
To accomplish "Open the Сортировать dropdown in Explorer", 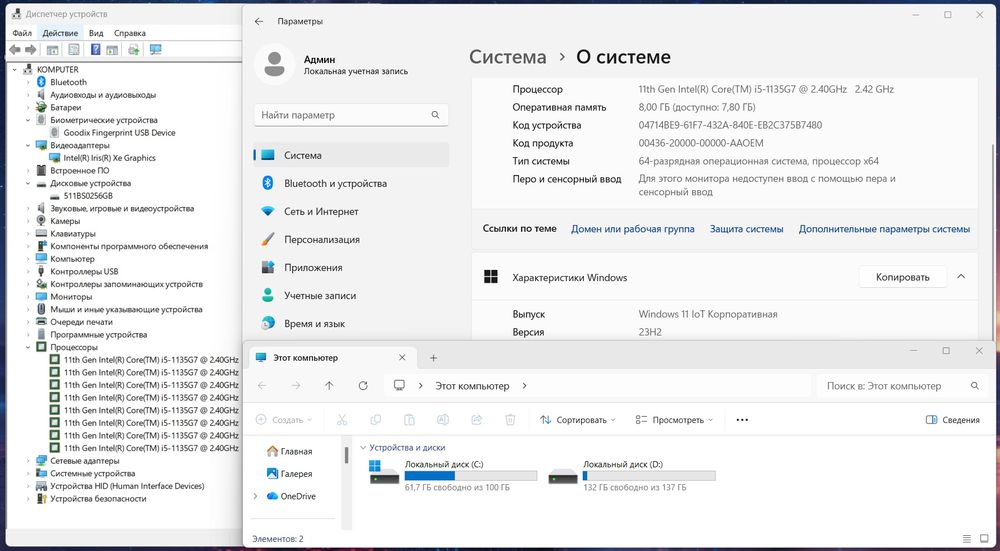I will click(x=578, y=420).
